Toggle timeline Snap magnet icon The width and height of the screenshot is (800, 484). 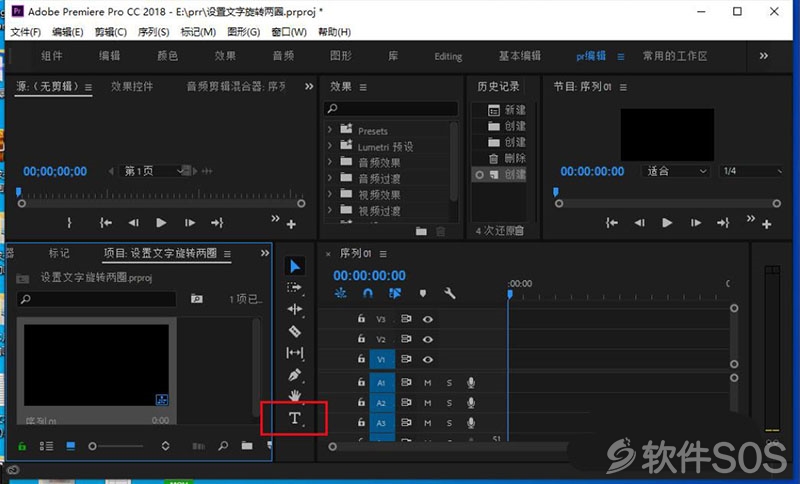[368, 293]
